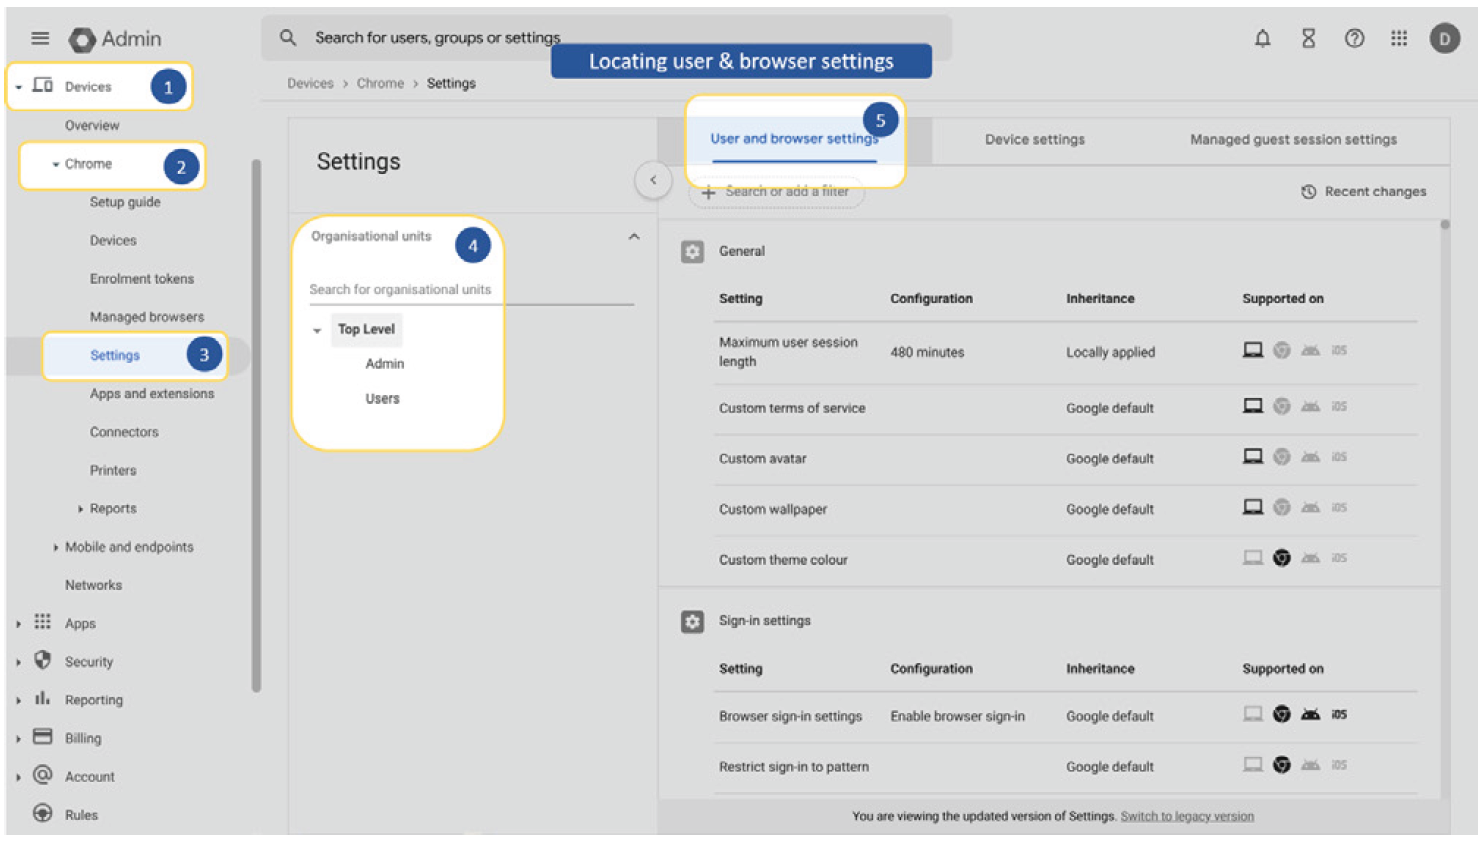The height and width of the screenshot is (841, 1483).
Task: Click the plus icon in filter box
Action: click(708, 192)
